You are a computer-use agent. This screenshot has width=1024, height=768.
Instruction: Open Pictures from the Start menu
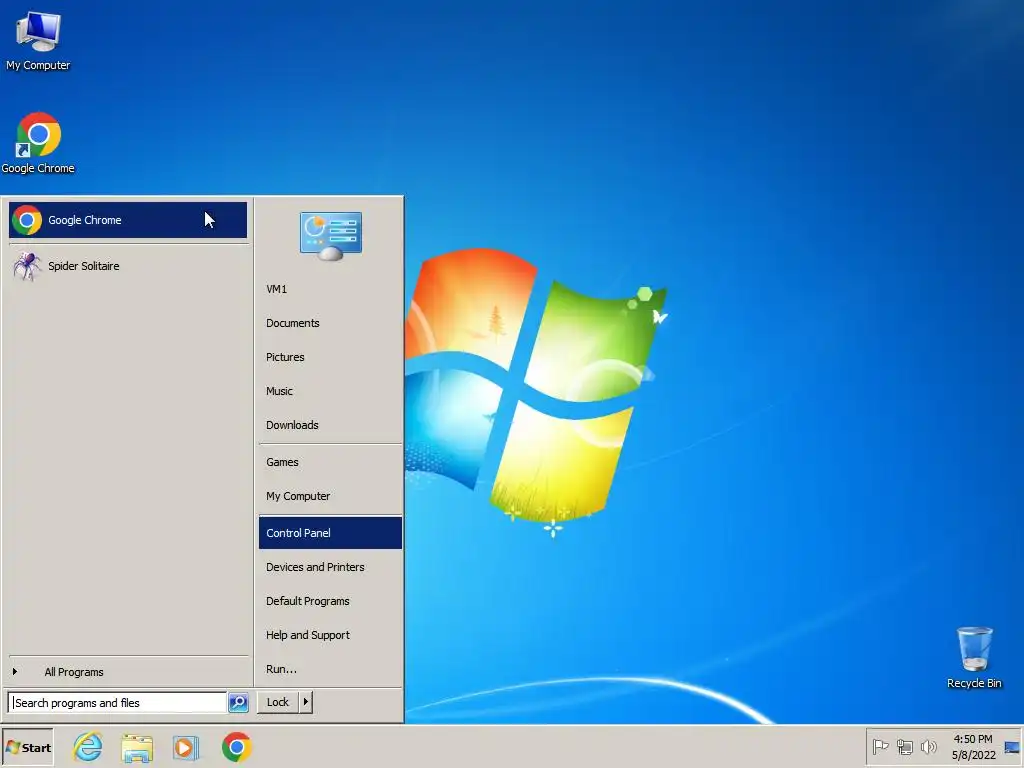tap(330, 357)
